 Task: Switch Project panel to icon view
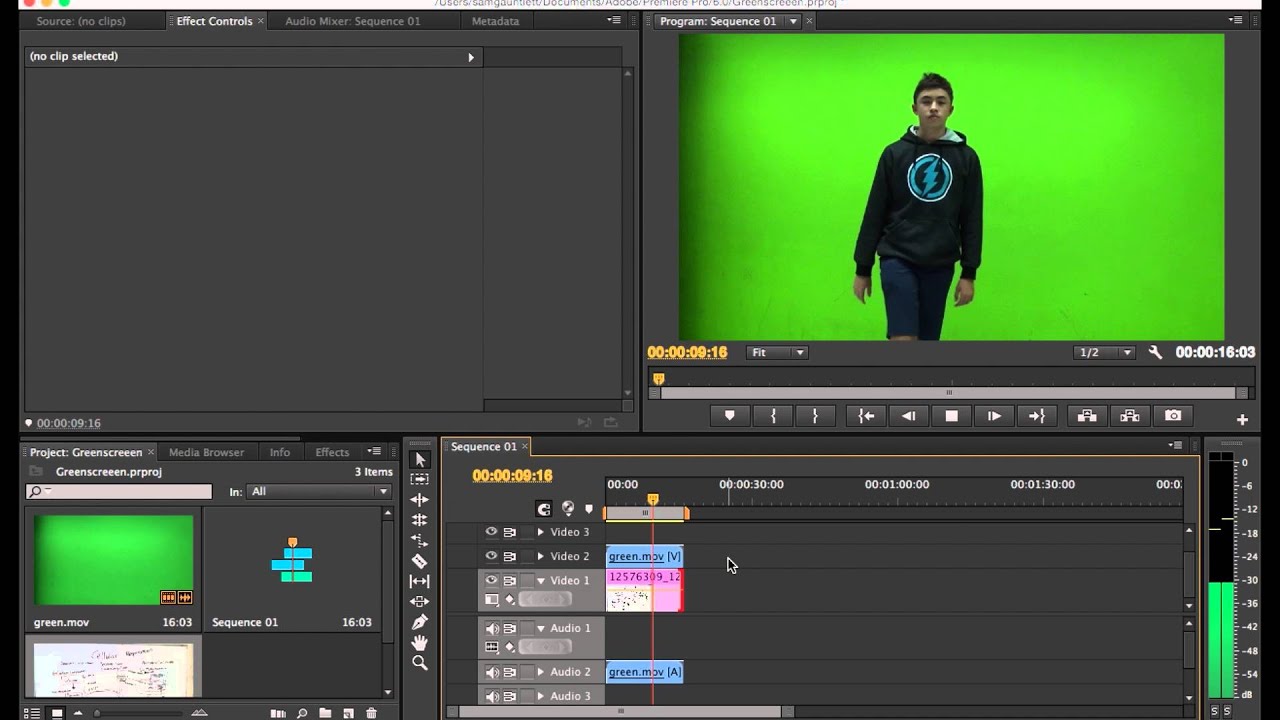pyautogui.click(x=56, y=713)
